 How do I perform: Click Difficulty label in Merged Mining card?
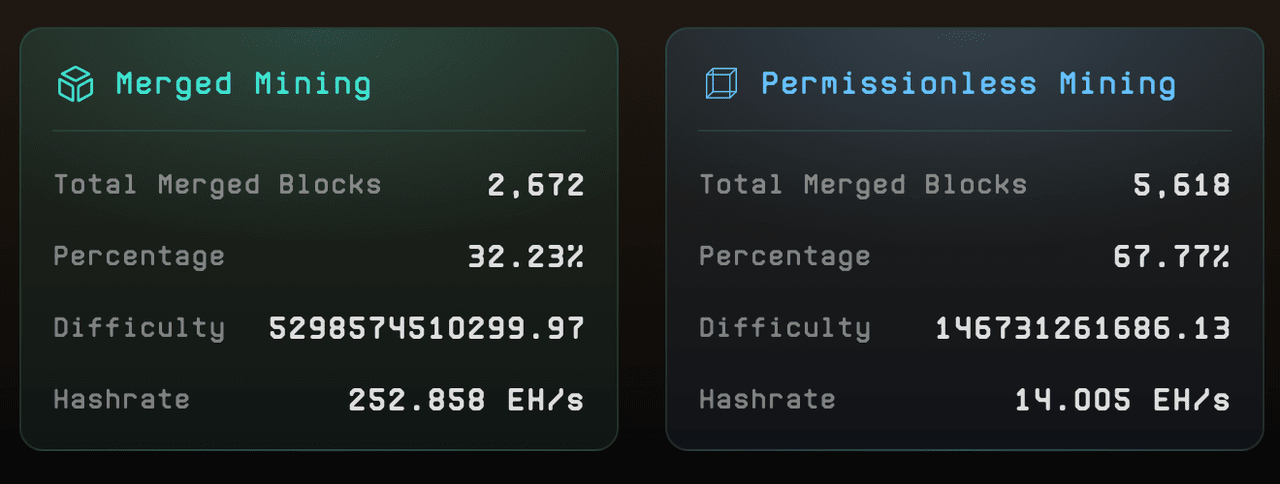click(x=139, y=328)
